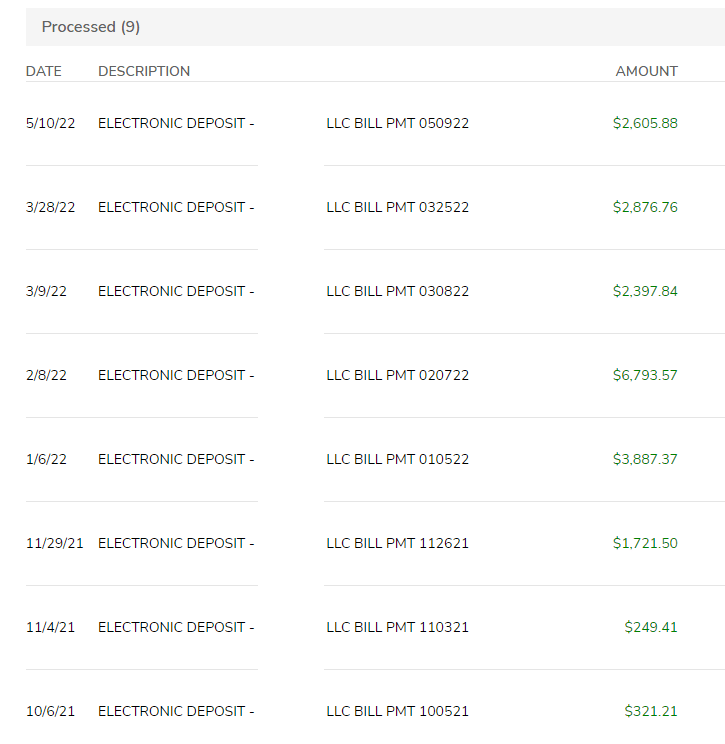Viewport: 725px width, 744px height.
Task: Click the $2,605.88 deposit amount
Action: [x=645, y=123]
